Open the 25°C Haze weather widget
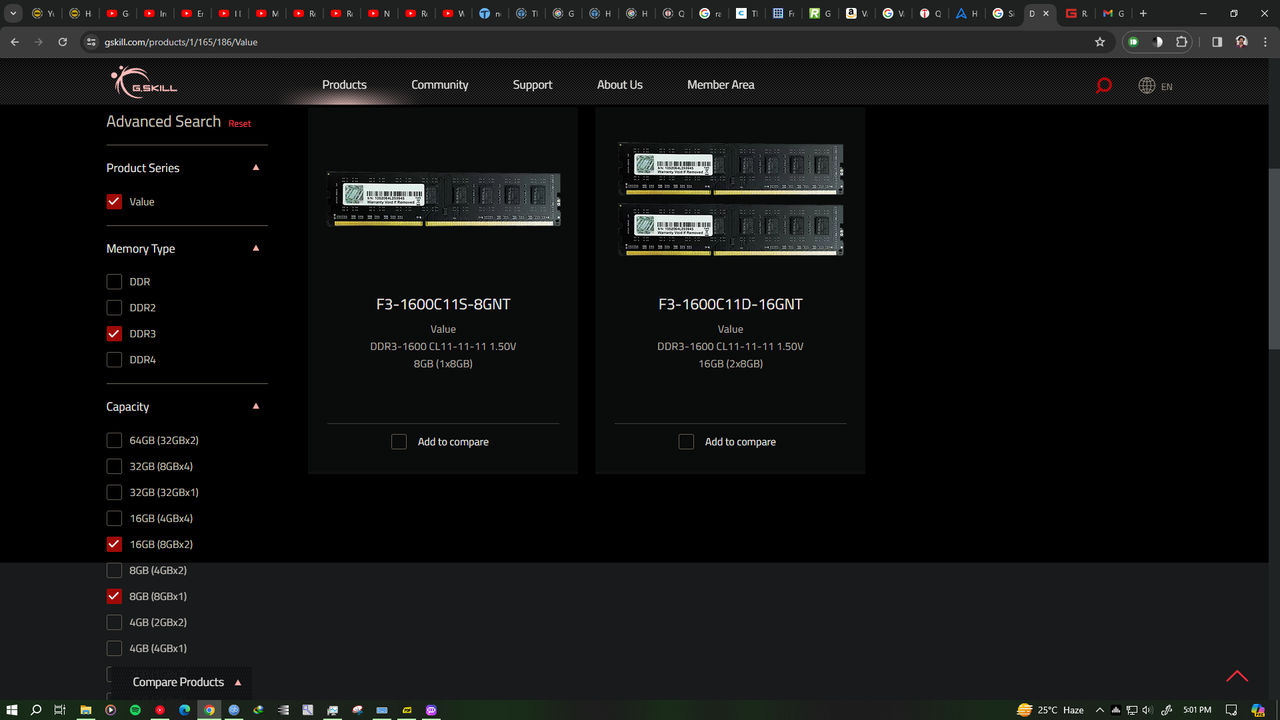 (x=1050, y=710)
